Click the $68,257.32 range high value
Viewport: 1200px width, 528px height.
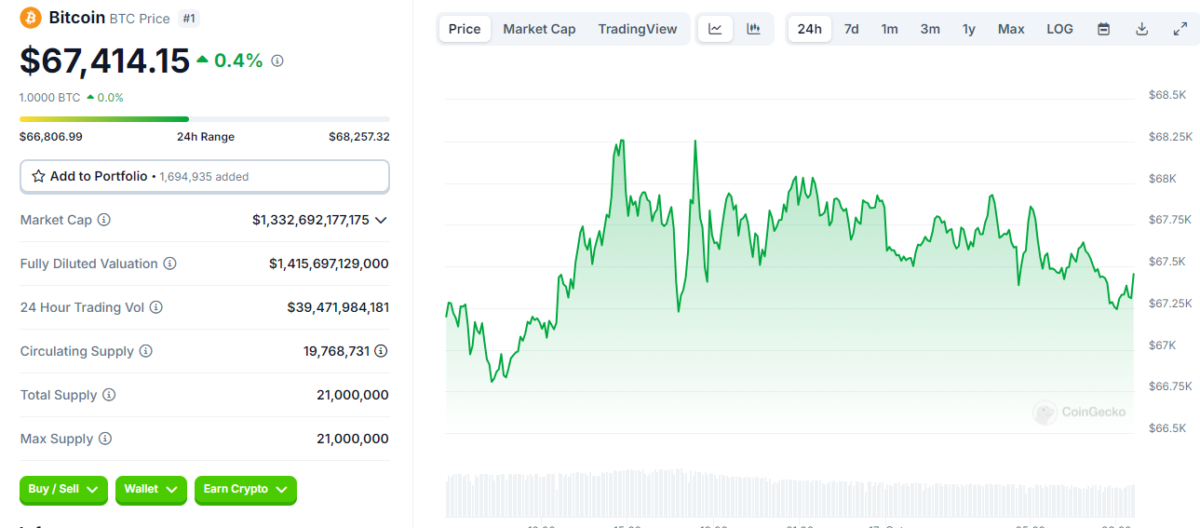[x=359, y=137]
